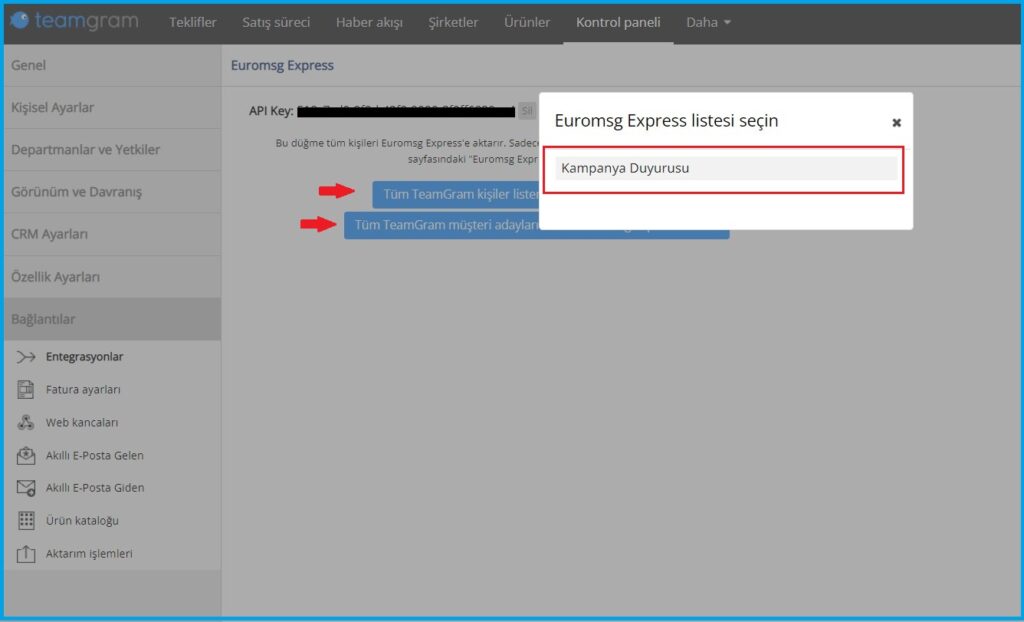Select Kişisel Ayarlar in the sidebar
Image resolution: width=1024 pixels, height=622 pixels.
click(x=112, y=107)
